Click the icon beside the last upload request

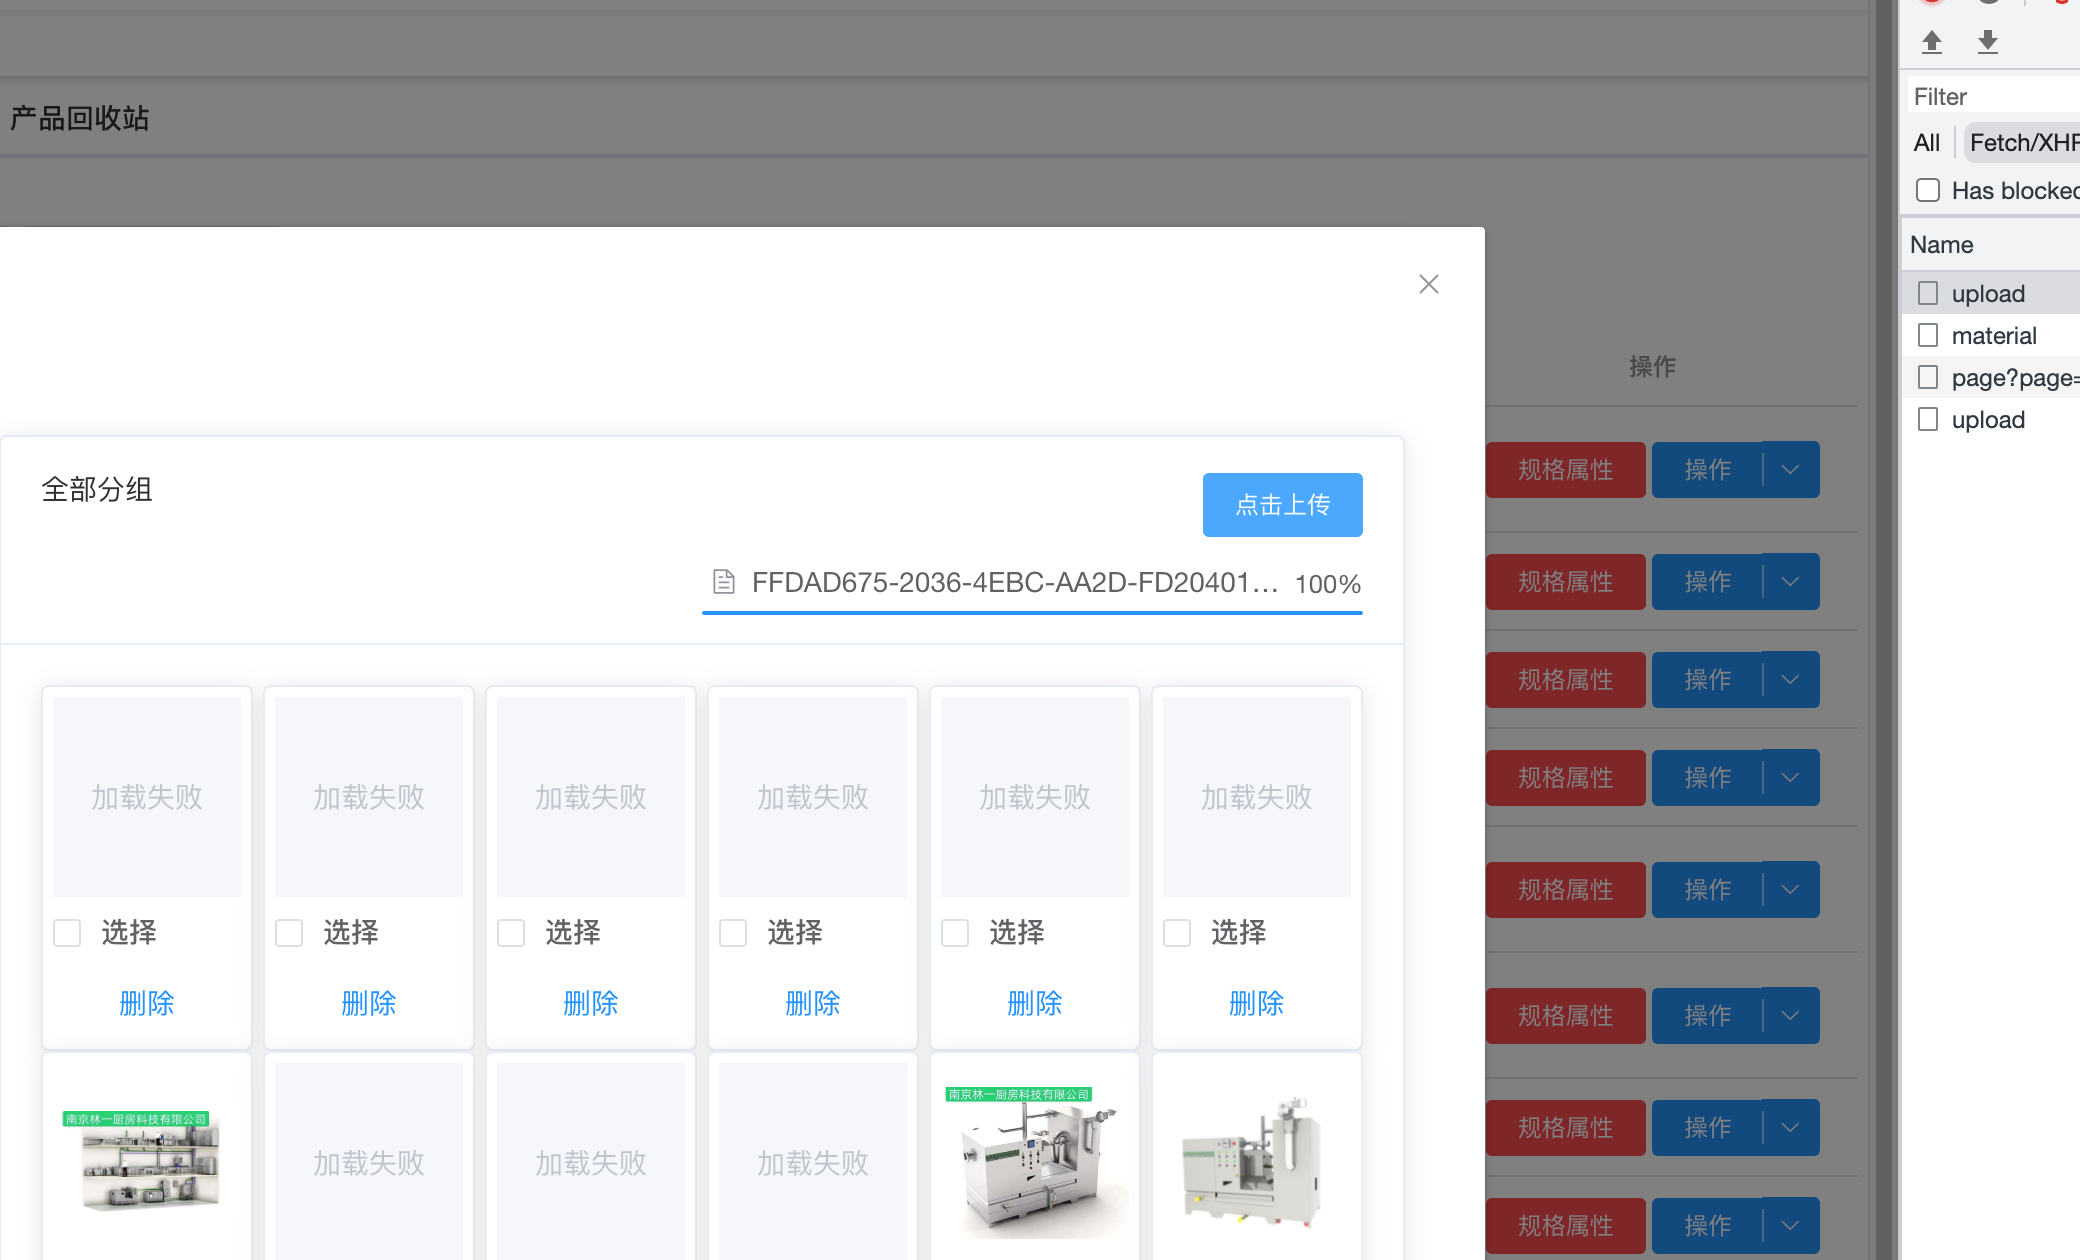(x=1928, y=419)
